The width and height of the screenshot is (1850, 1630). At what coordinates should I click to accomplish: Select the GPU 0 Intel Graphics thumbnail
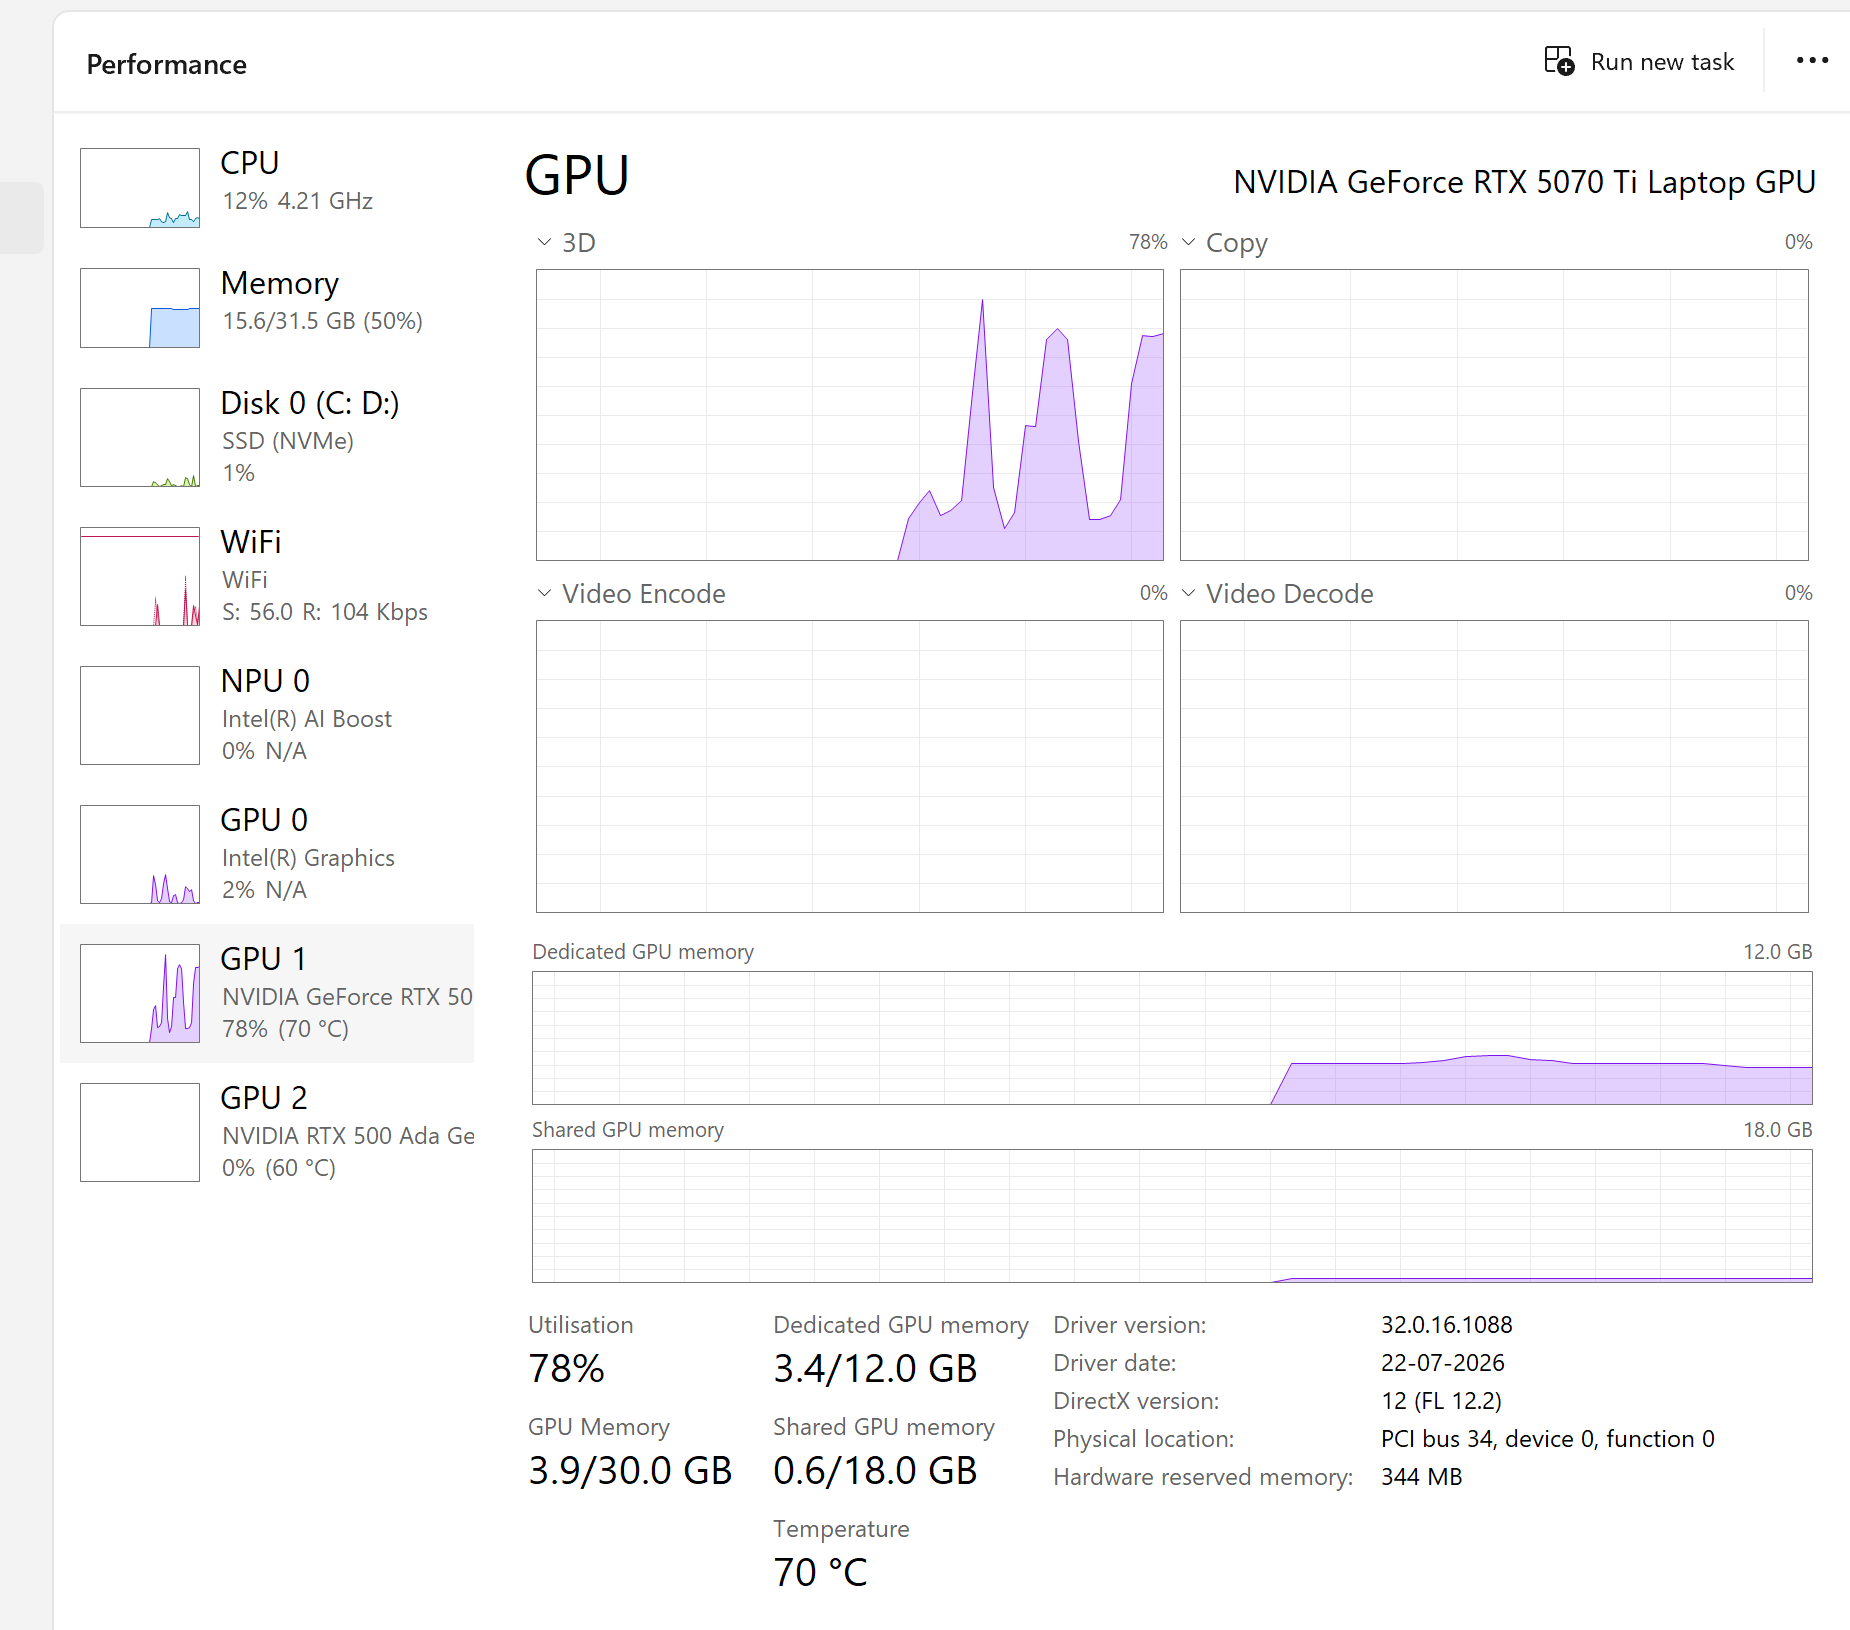coord(140,854)
